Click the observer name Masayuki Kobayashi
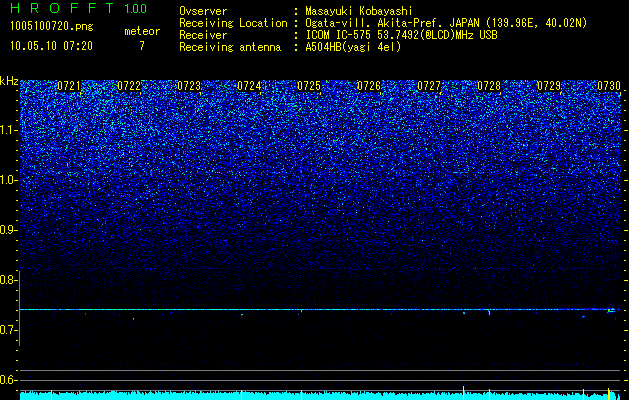This screenshot has width=629, height=400. click(x=358, y=11)
